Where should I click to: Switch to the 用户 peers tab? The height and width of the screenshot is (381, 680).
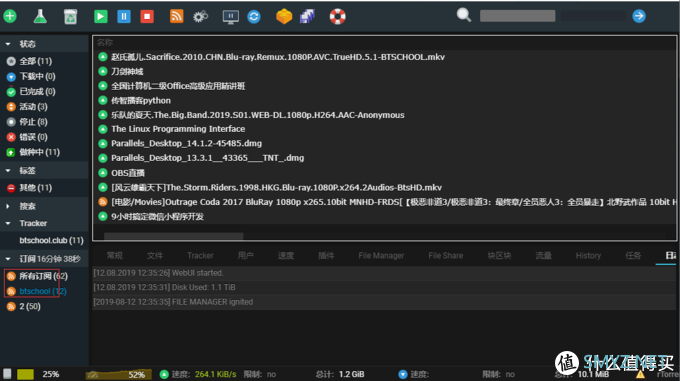pos(245,255)
